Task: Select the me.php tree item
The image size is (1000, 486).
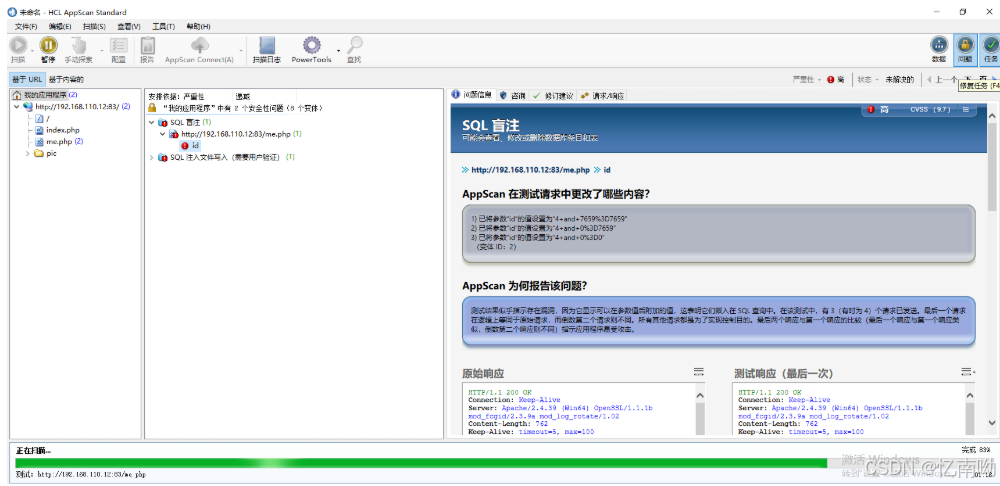Action: pyautogui.click(x=59, y=142)
